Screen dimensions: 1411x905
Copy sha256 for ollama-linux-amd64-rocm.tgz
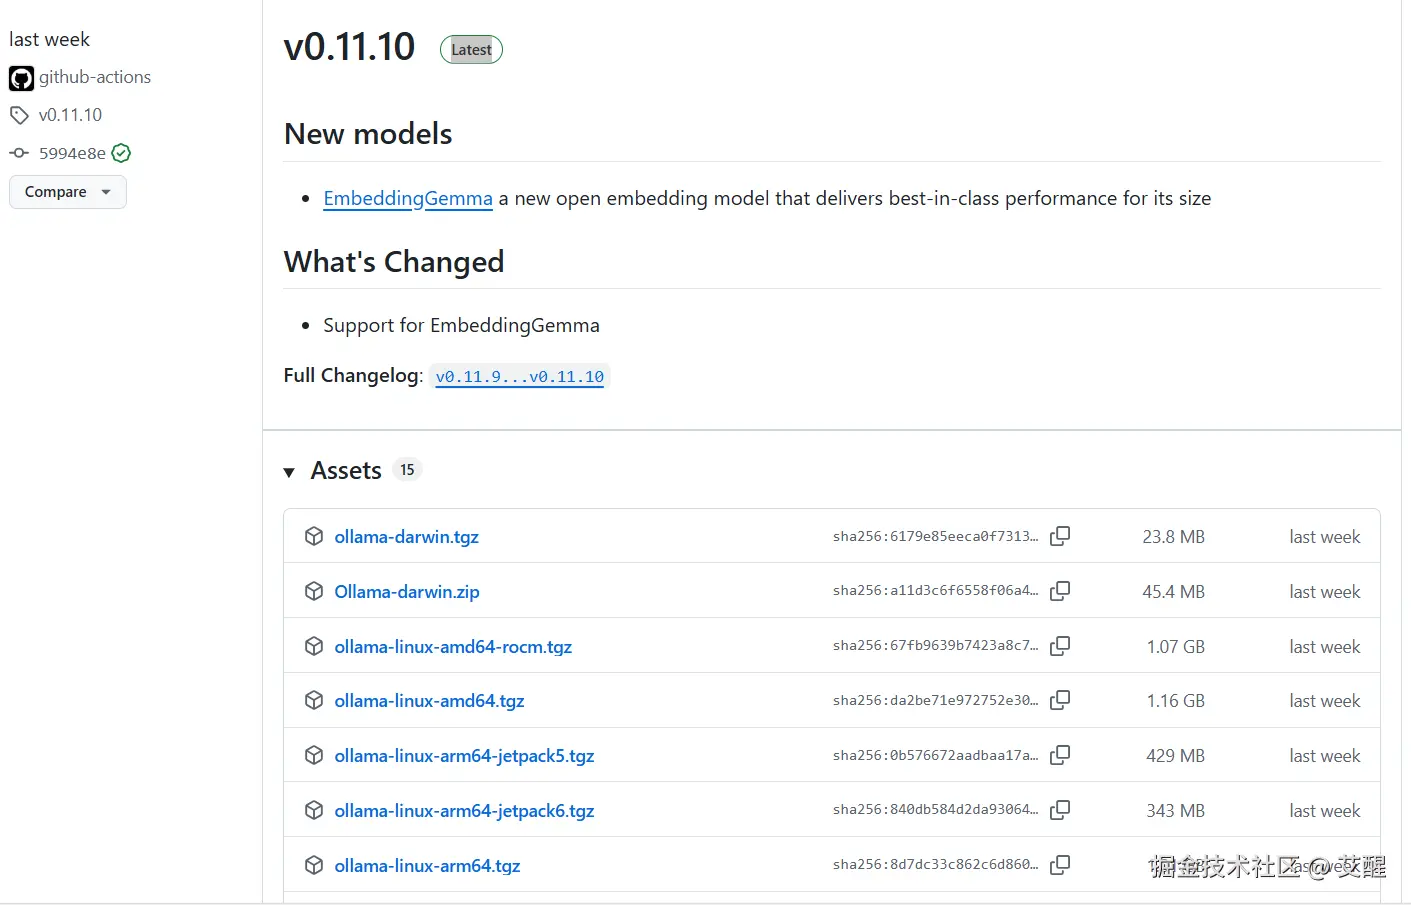[1060, 646]
